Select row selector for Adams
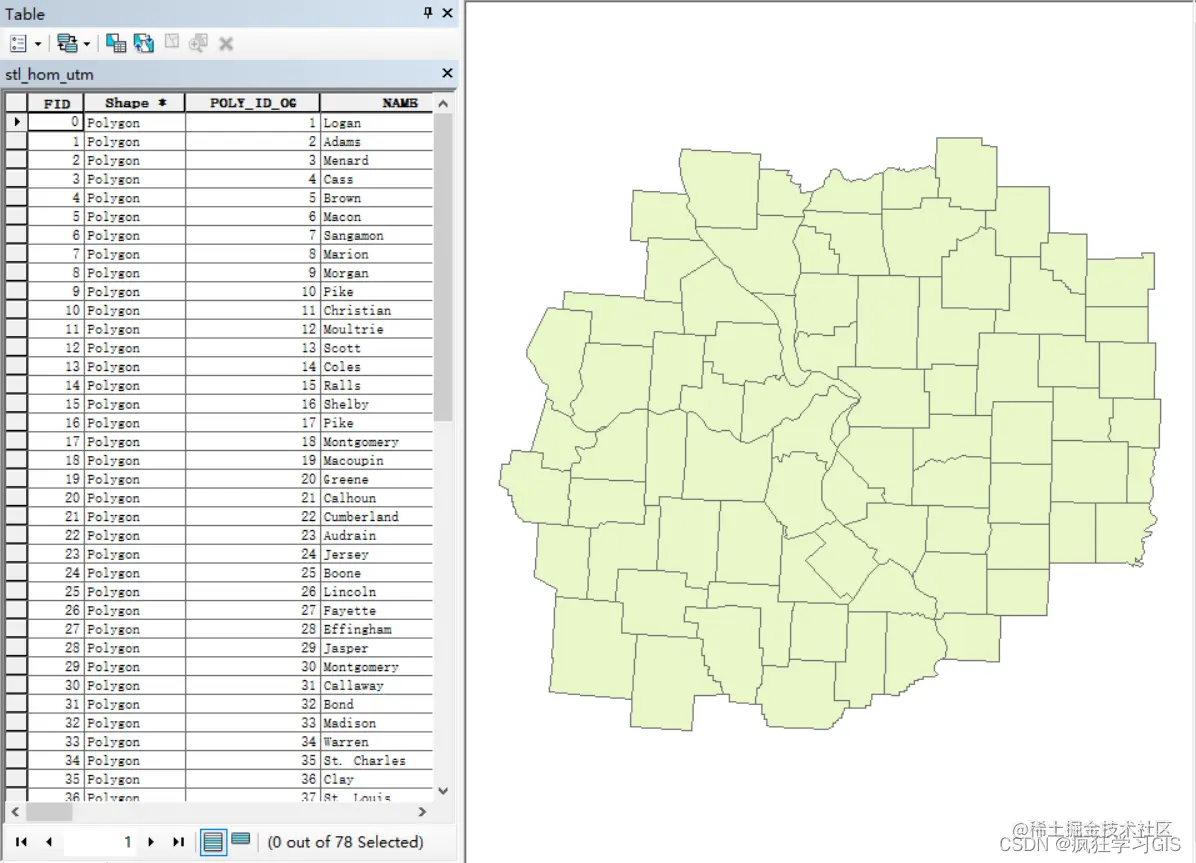 pos(16,141)
